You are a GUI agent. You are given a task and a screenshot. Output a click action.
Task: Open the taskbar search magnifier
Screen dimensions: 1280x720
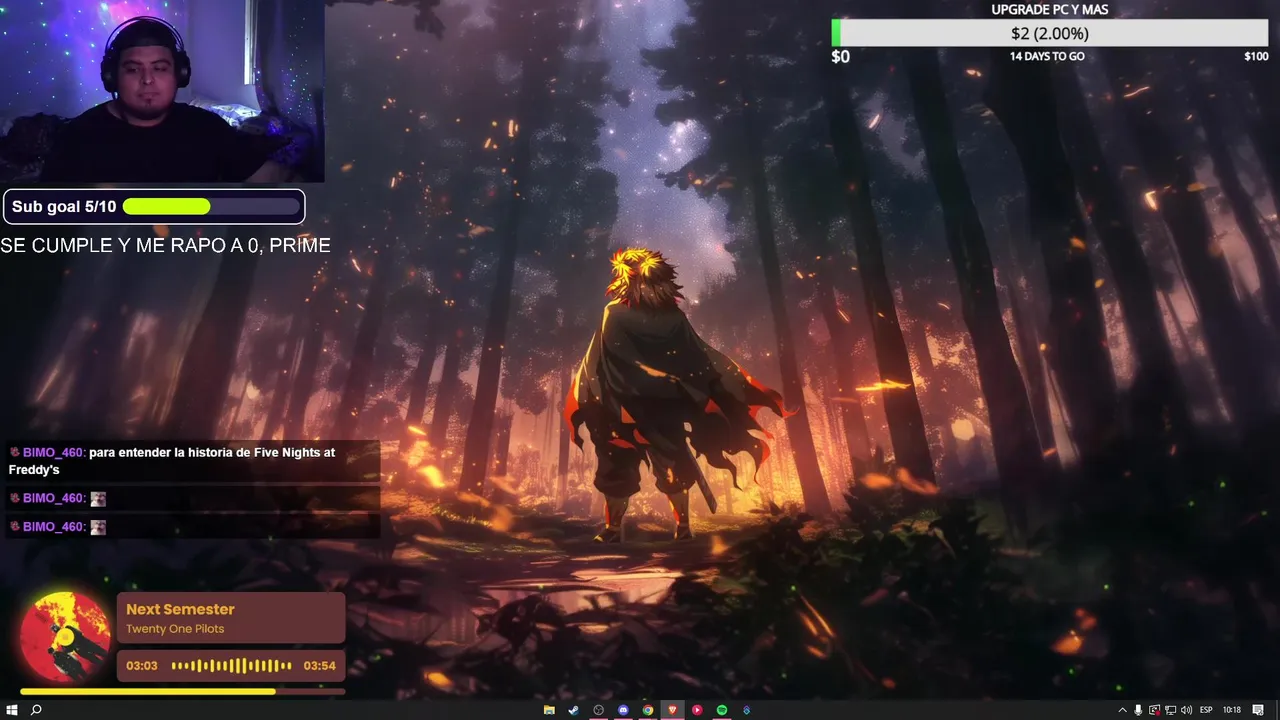[x=36, y=710]
